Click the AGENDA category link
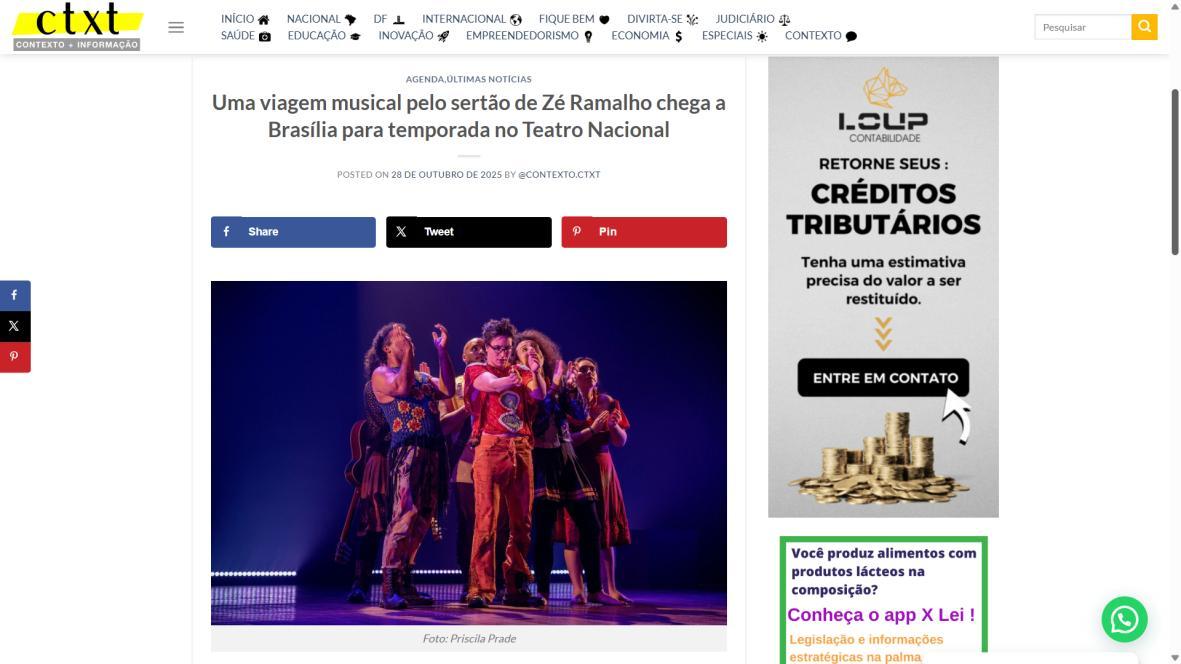Viewport: 1181px width, 664px height. [425, 79]
